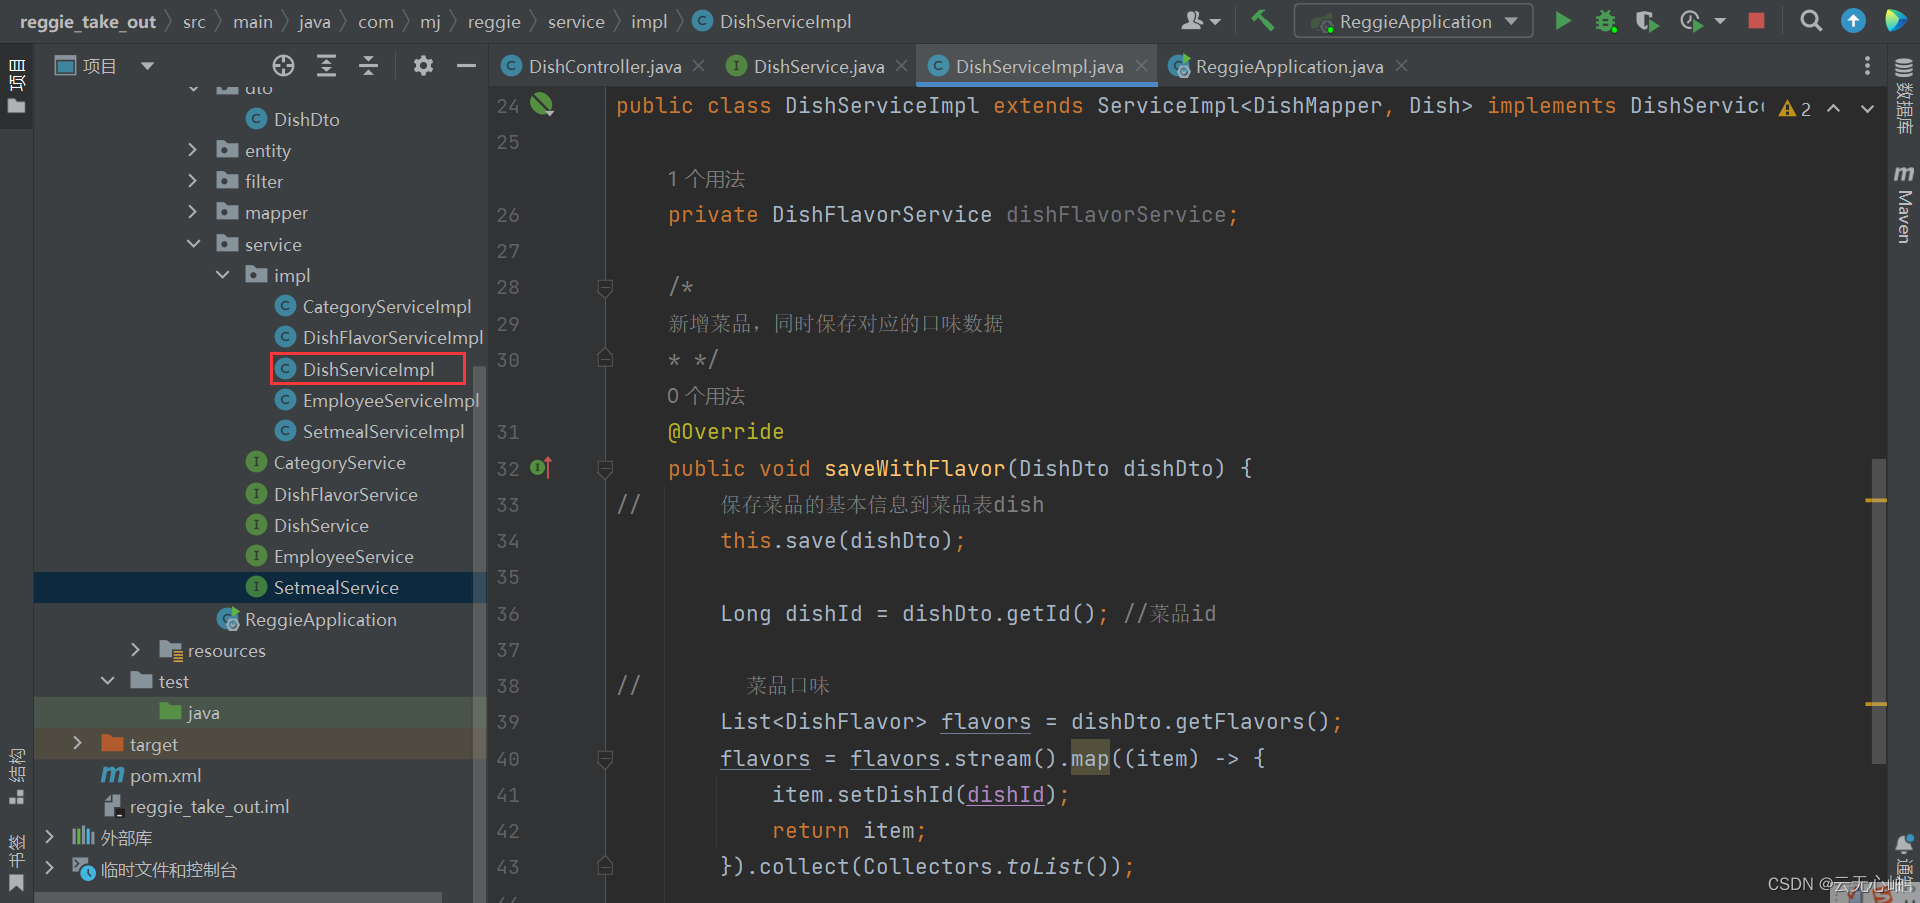
Task: Switch to ReggieApplication.java tab
Action: tap(1289, 66)
